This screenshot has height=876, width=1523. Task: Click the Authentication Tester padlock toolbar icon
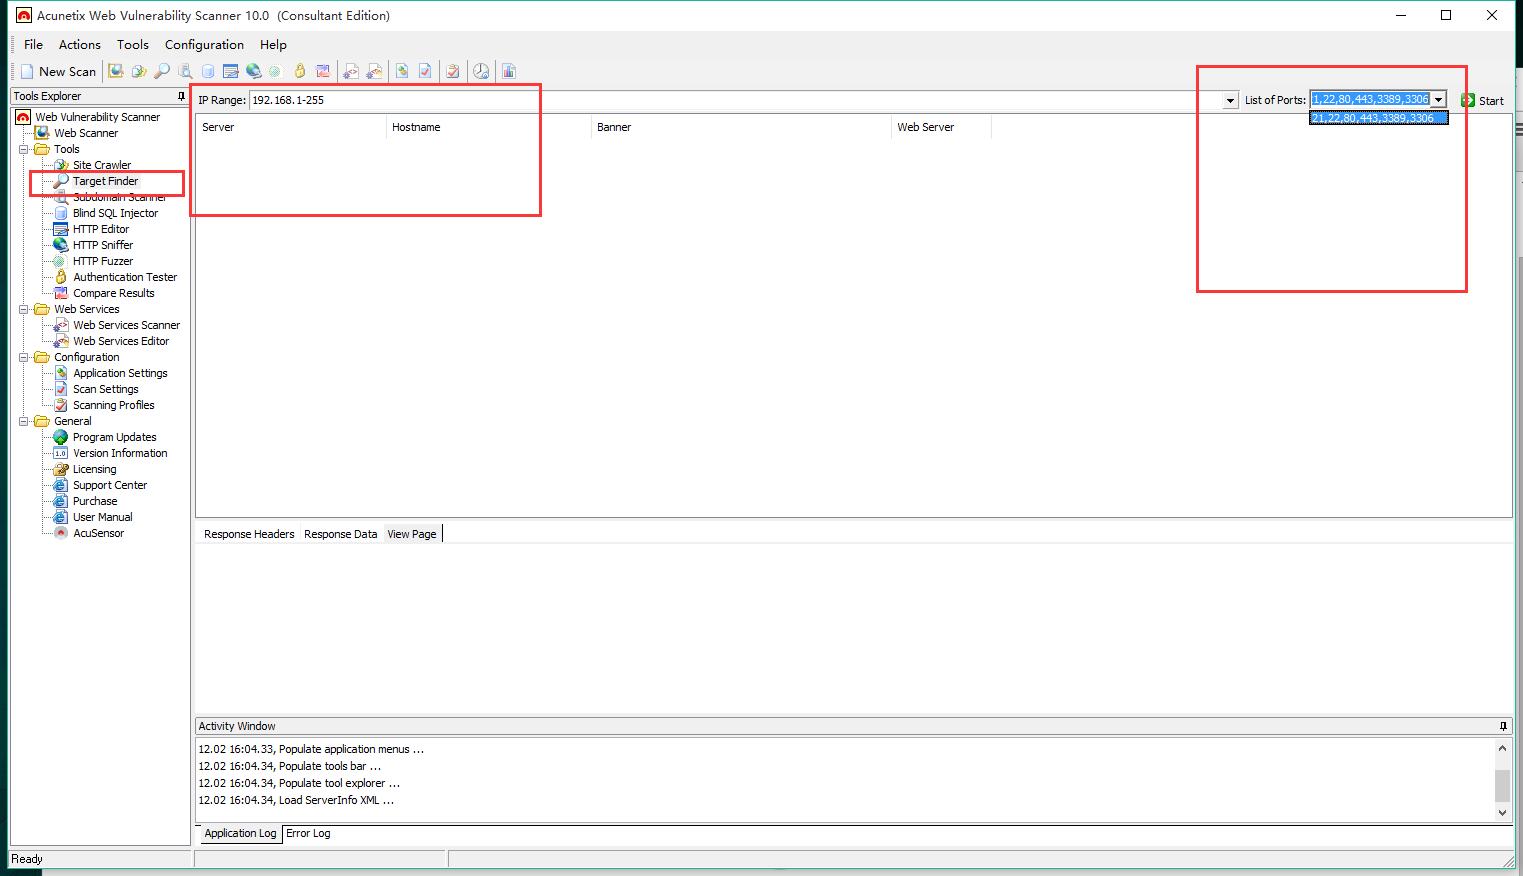[x=299, y=71]
